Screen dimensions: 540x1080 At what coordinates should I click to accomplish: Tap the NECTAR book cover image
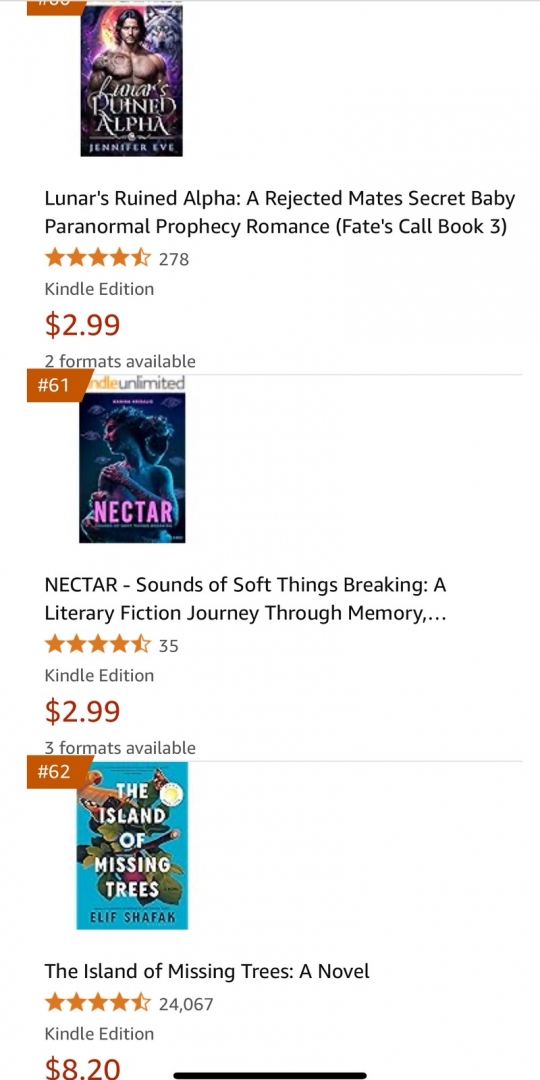pos(132,468)
